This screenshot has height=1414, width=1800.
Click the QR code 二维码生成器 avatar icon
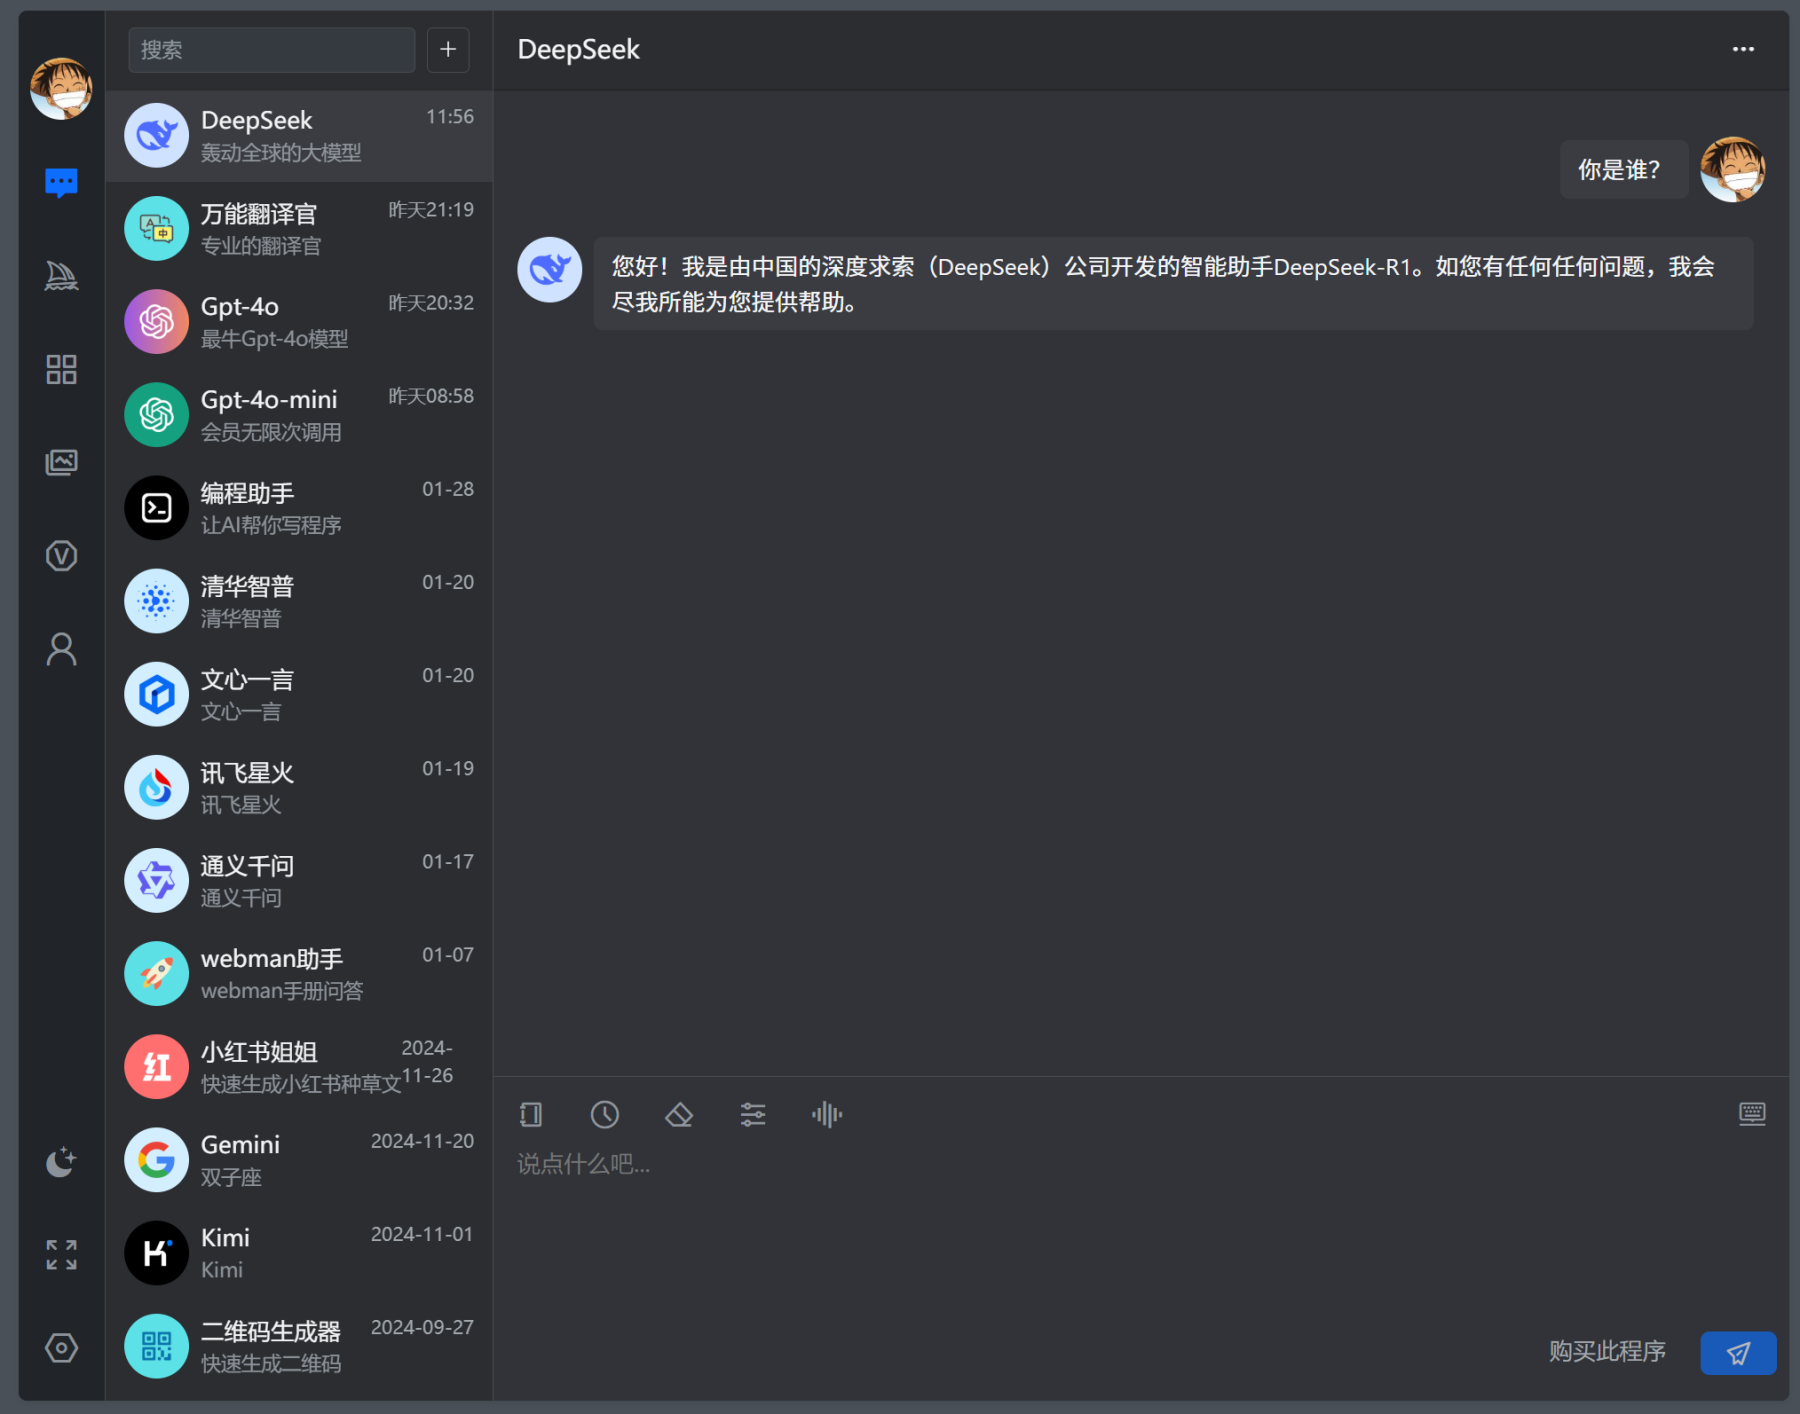tap(156, 1345)
